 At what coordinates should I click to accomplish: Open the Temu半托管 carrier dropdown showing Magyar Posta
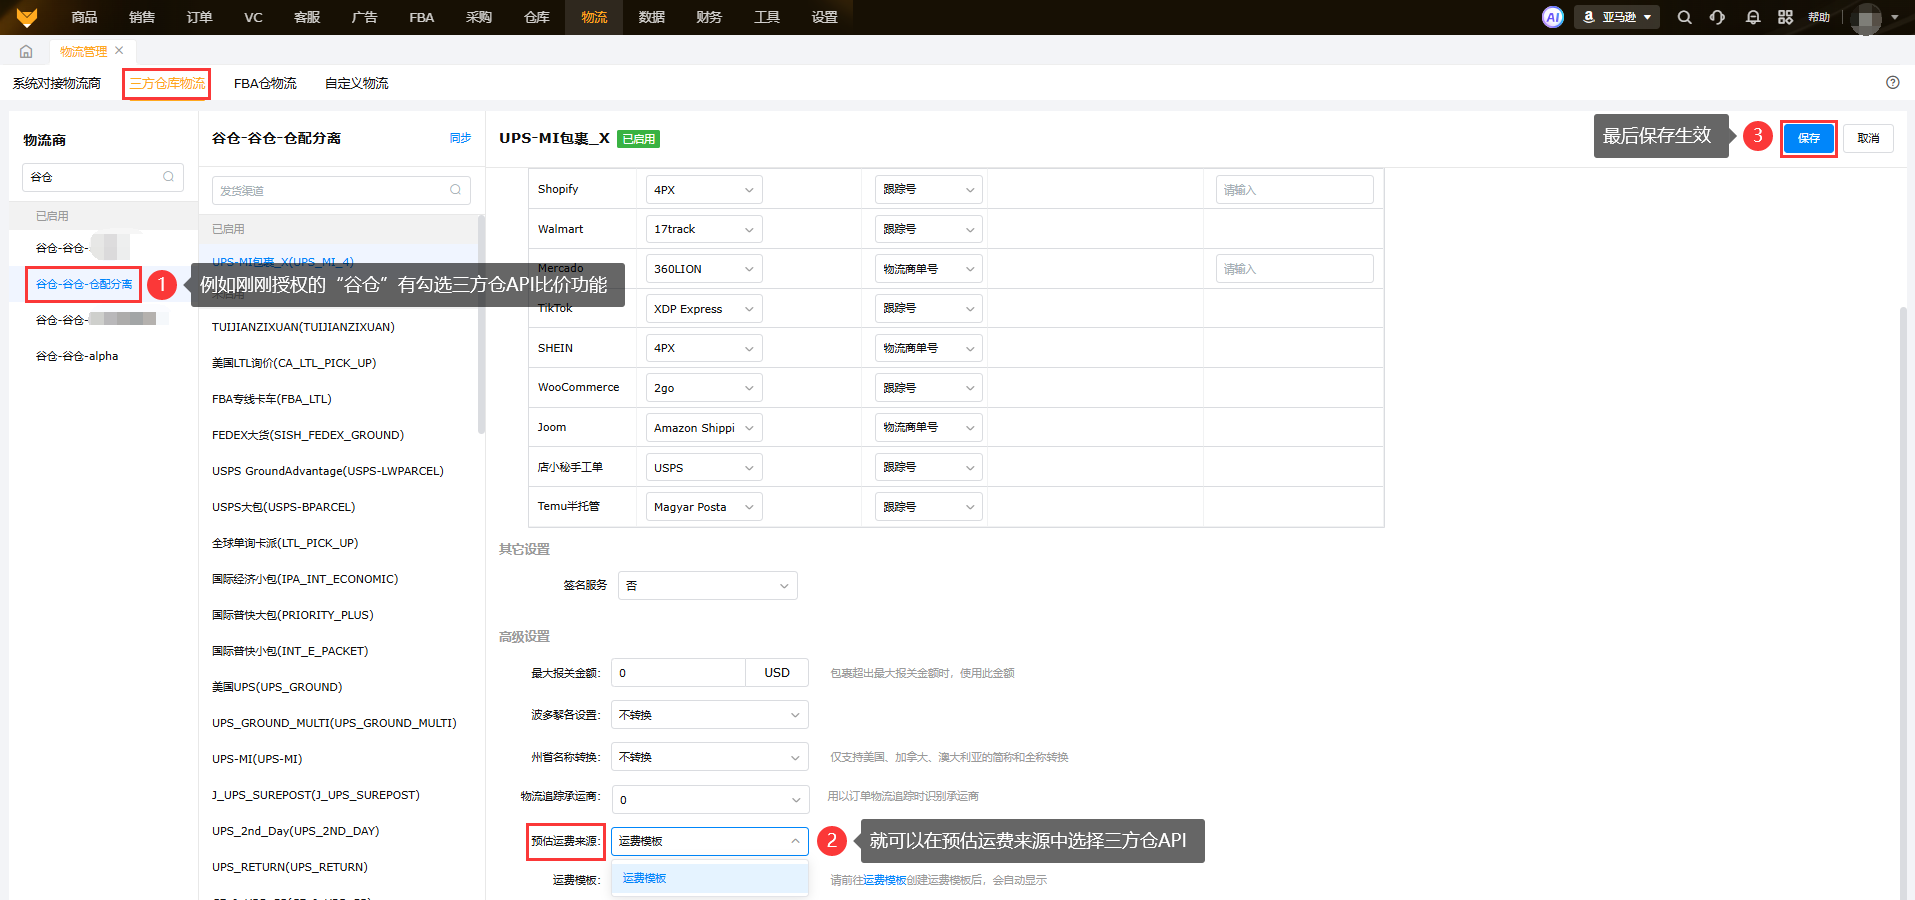click(704, 507)
